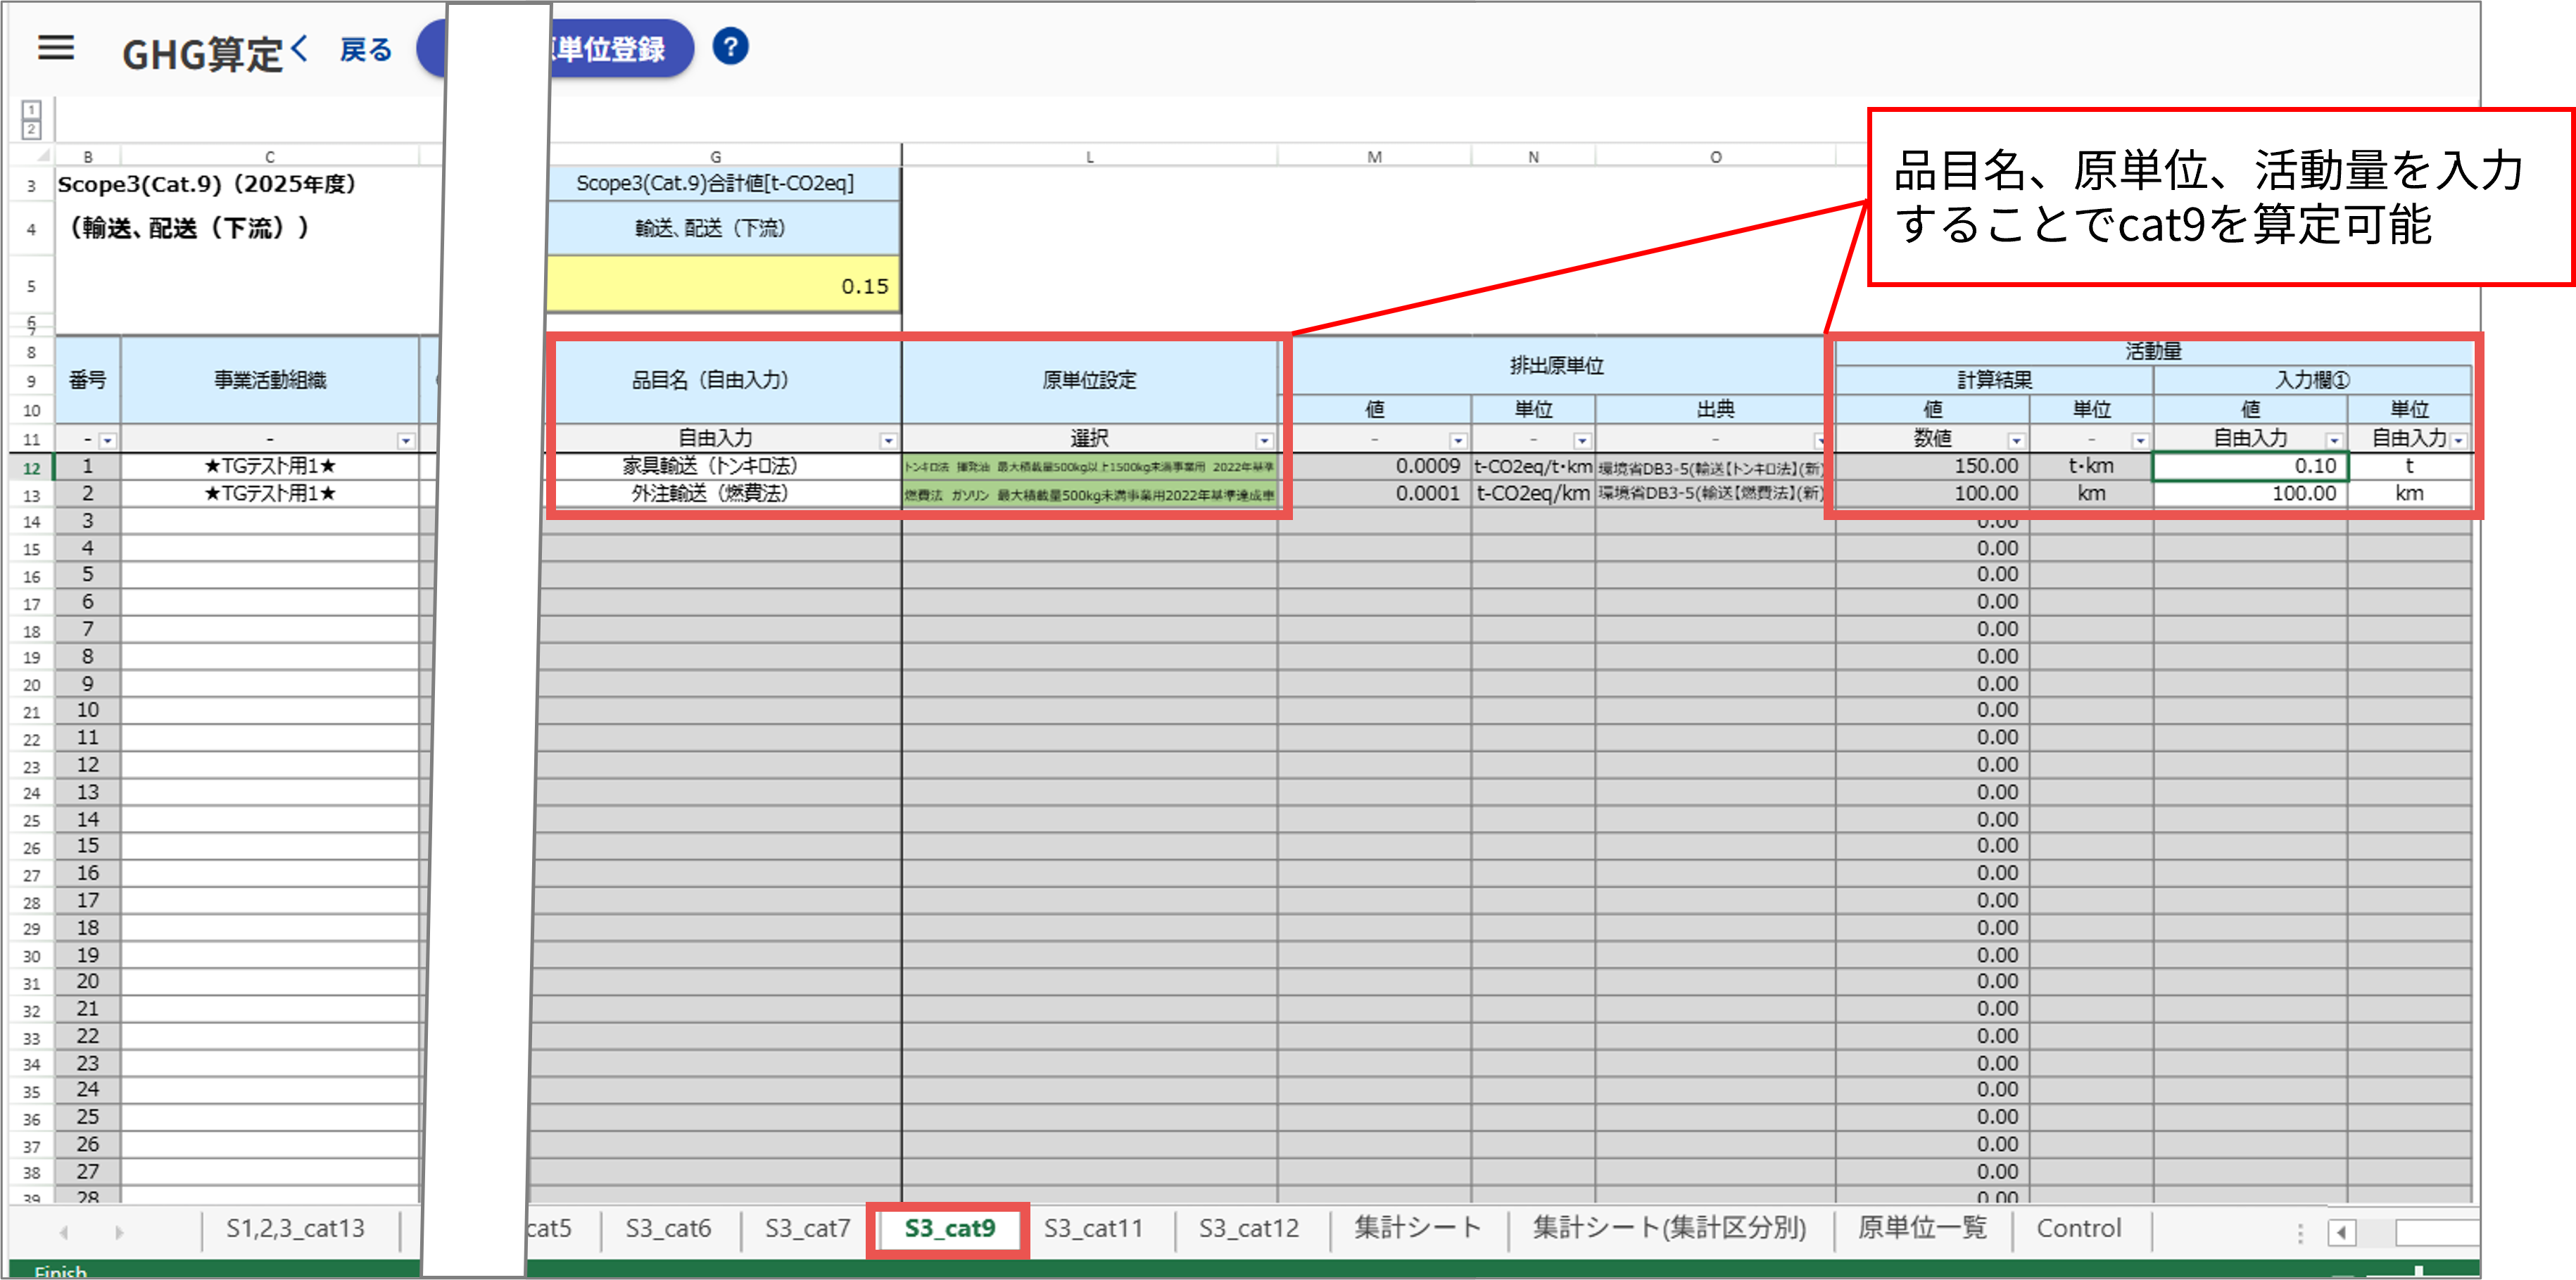
Task: Select outline level 1 button
Action: pos(31,110)
